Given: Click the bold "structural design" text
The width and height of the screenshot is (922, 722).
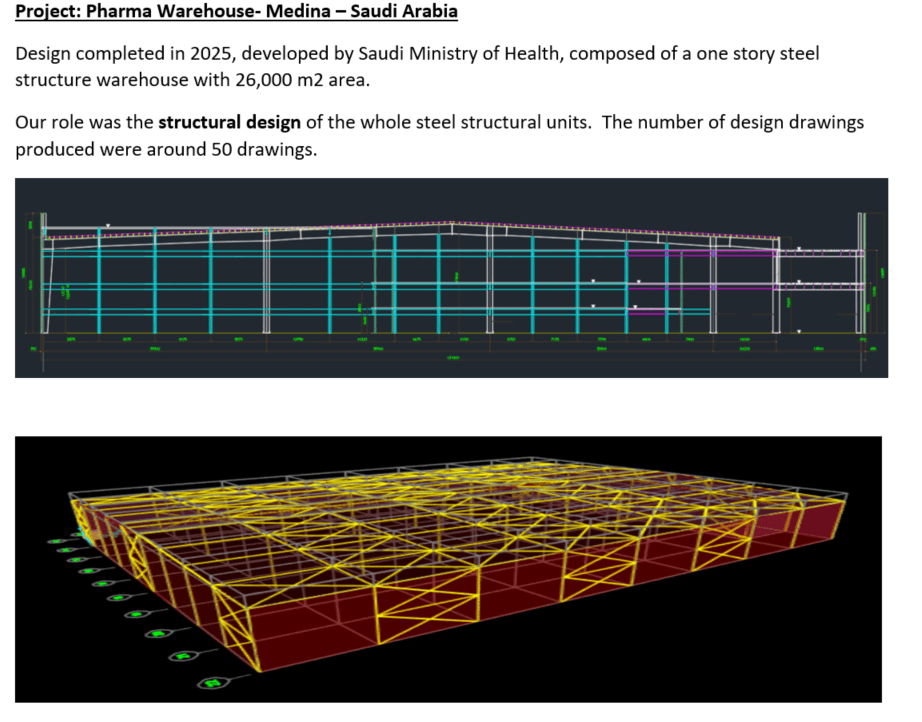Looking at the screenshot, I should coord(229,123).
